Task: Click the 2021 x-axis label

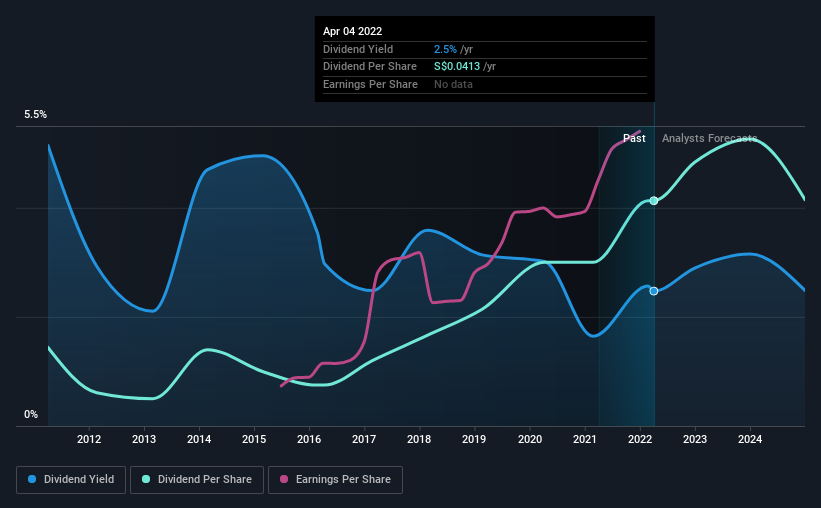Action: (x=585, y=439)
